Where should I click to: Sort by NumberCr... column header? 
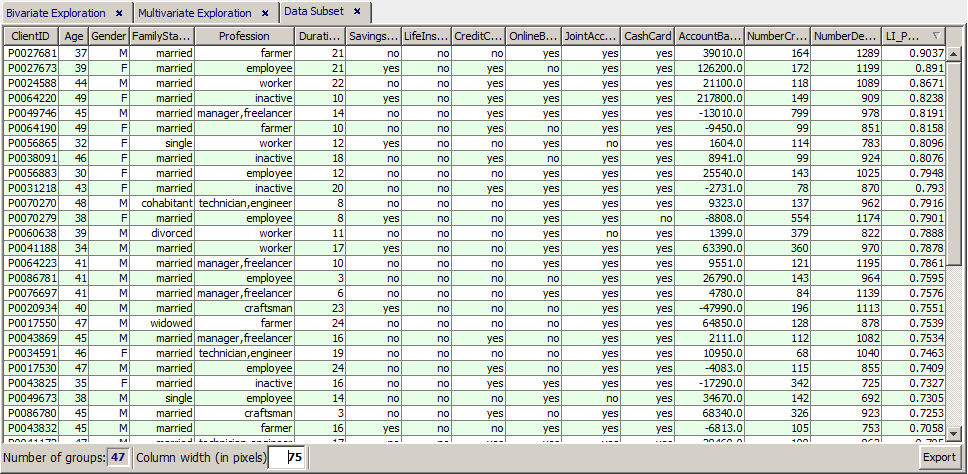[x=778, y=36]
